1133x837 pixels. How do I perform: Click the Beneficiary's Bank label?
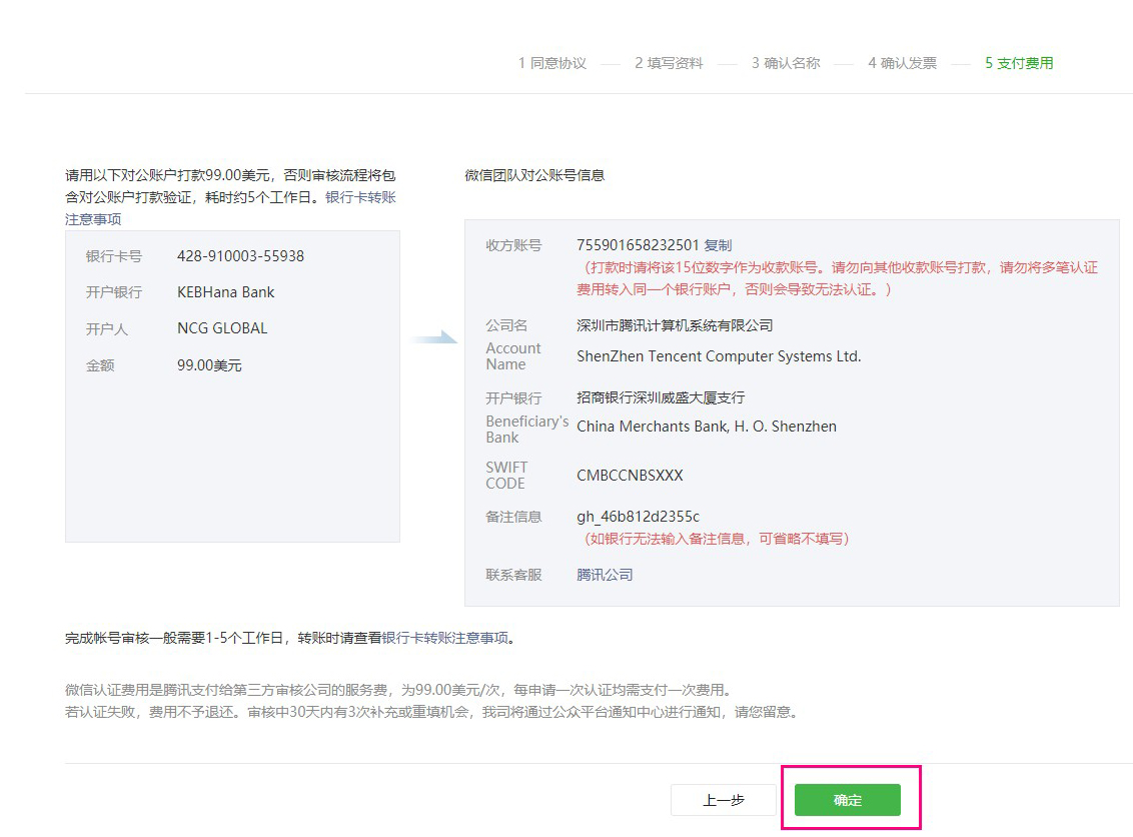tap(527, 429)
